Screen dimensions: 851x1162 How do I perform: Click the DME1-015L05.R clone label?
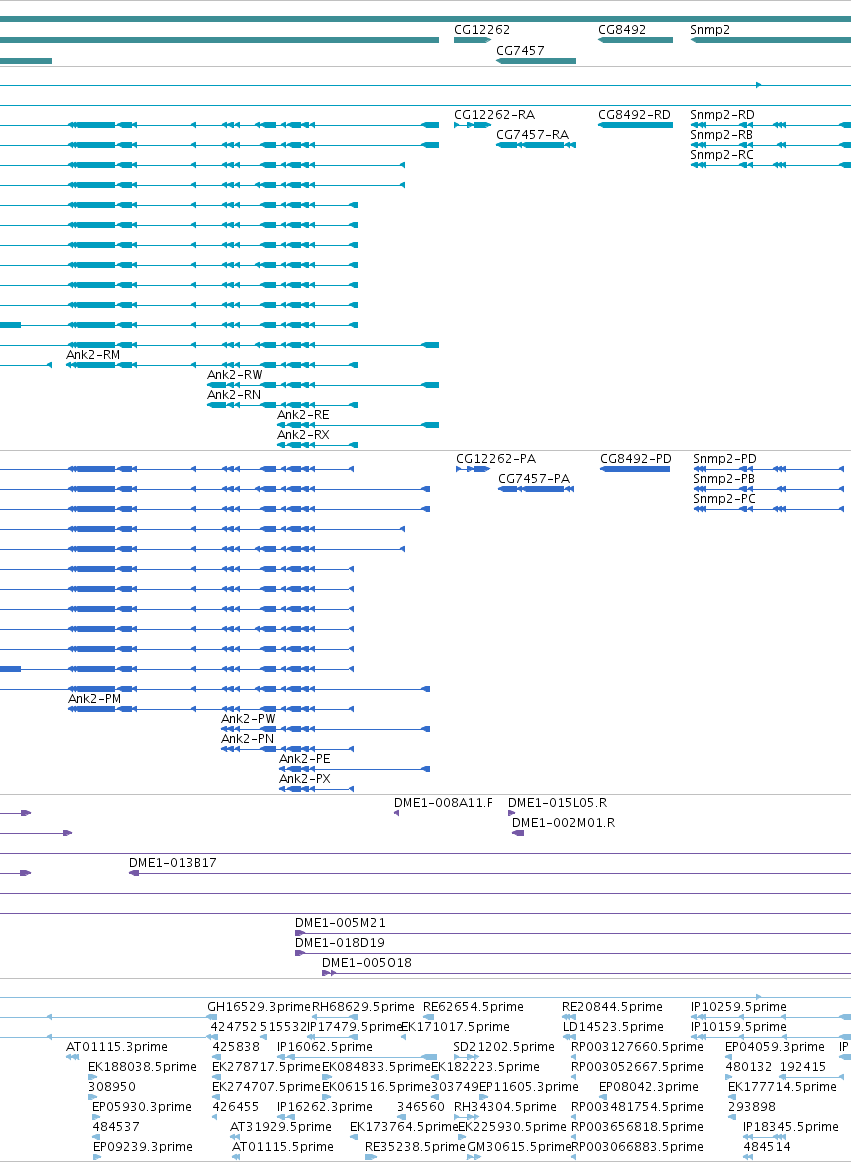tap(557, 803)
